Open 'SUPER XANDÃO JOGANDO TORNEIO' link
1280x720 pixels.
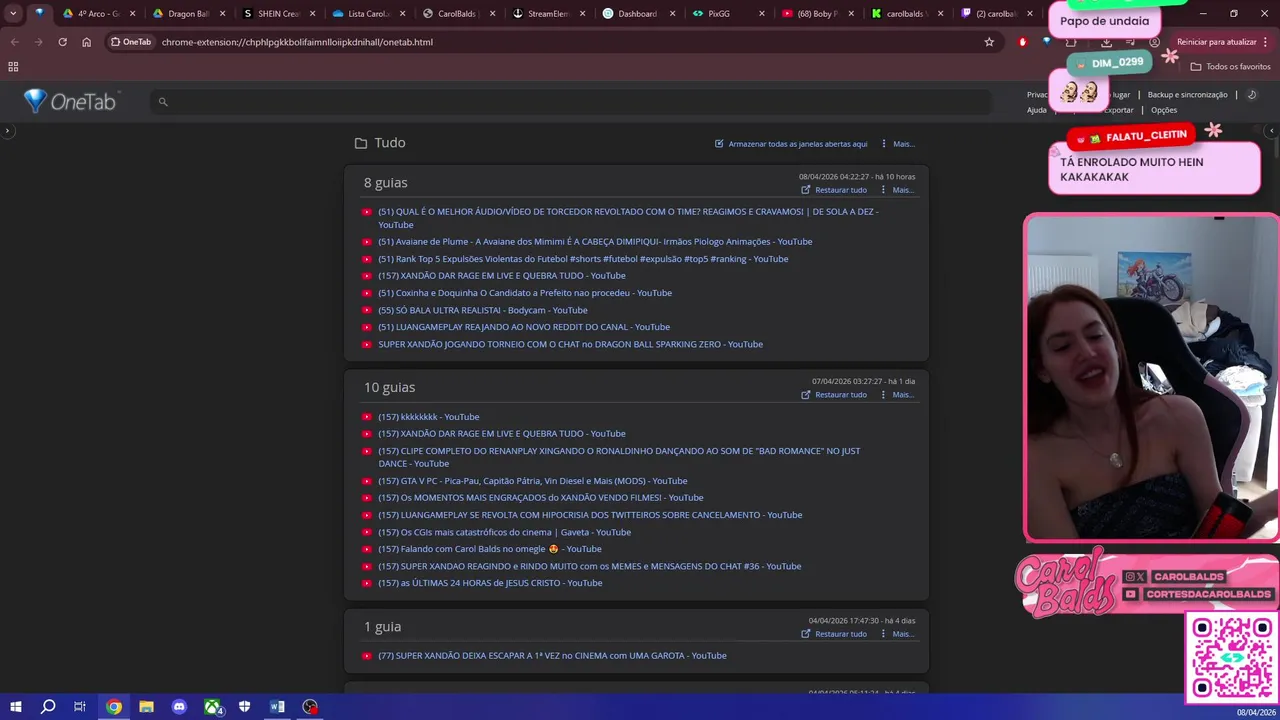point(570,344)
